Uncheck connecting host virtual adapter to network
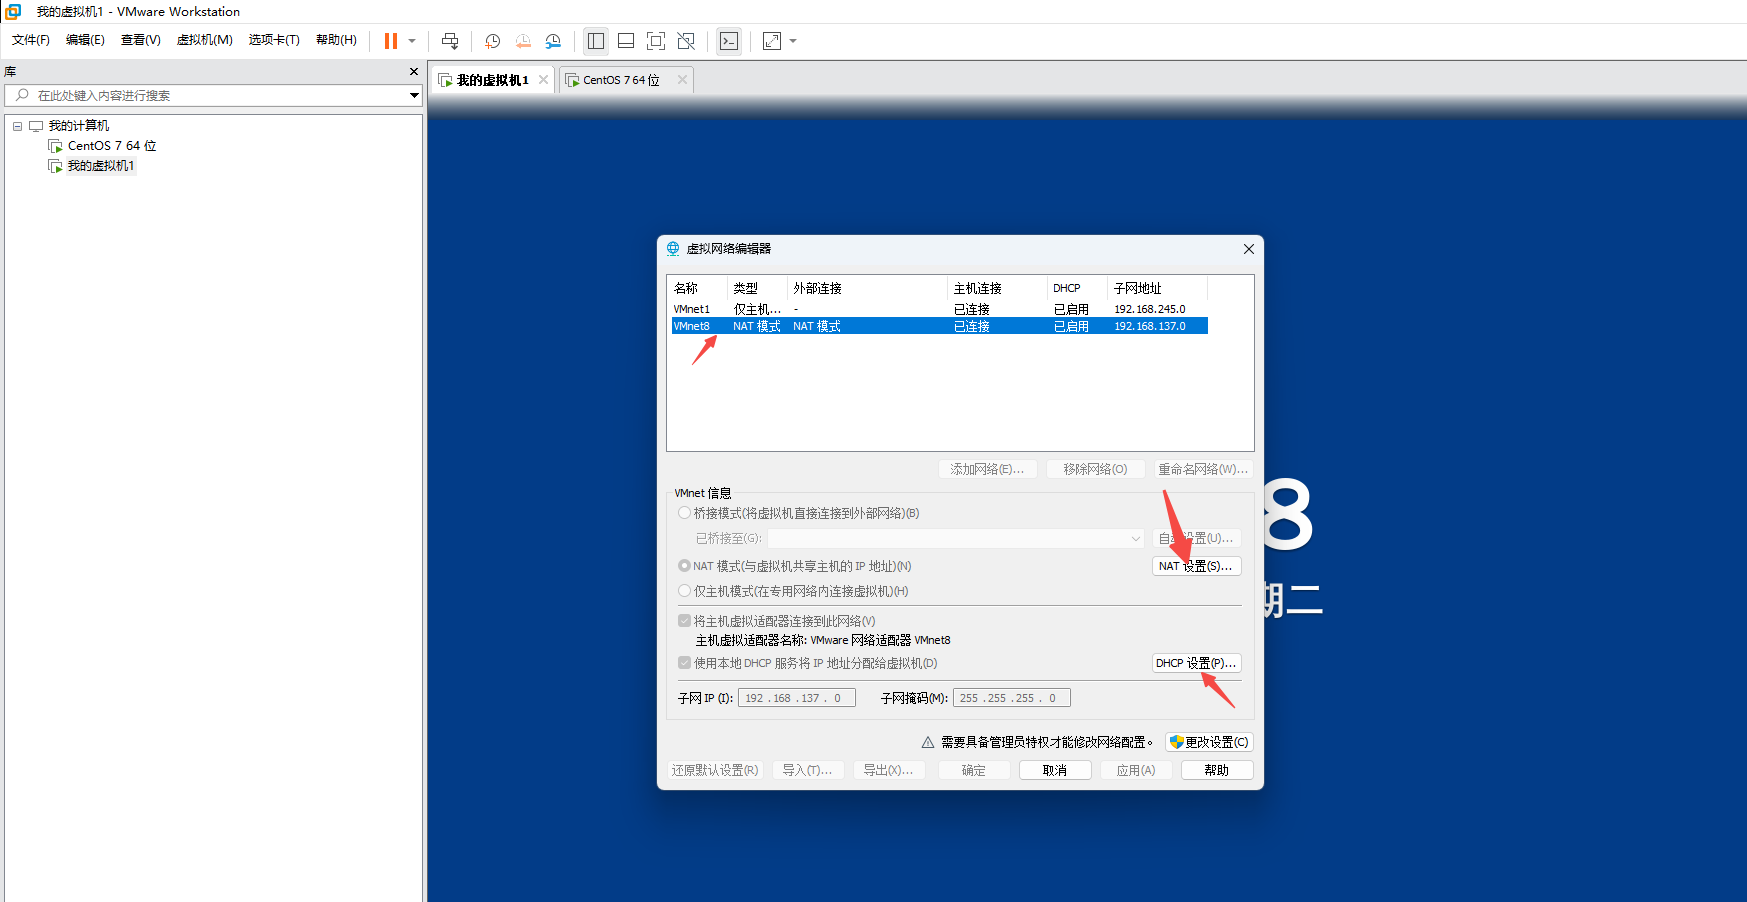This screenshot has width=1747, height=902. [684, 620]
